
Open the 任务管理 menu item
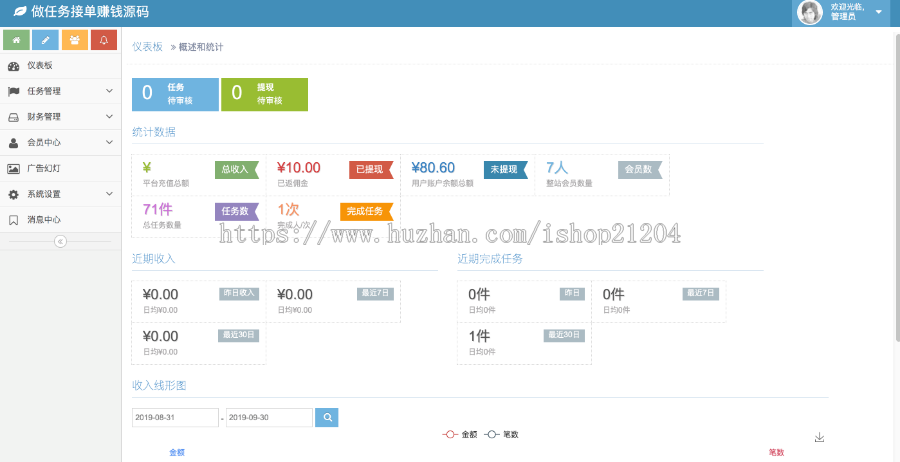(x=60, y=91)
